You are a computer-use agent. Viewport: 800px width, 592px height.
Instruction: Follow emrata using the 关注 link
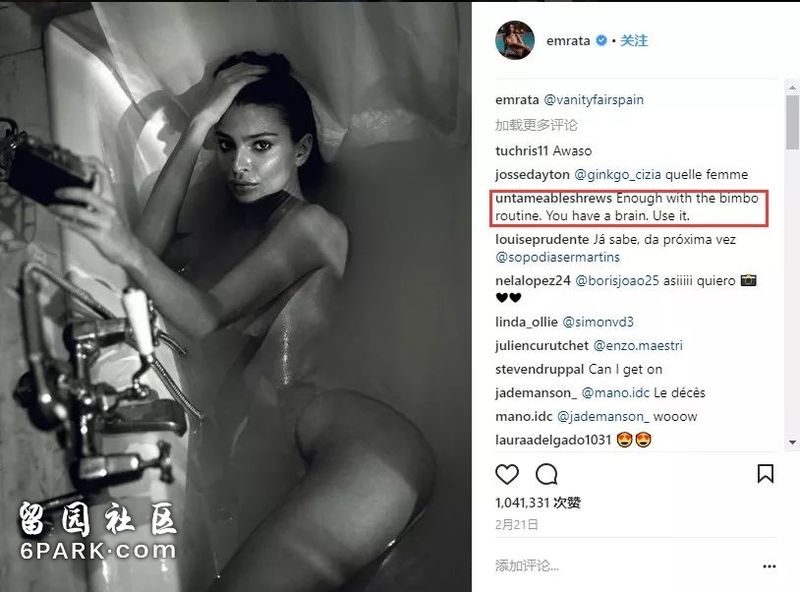(634, 40)
